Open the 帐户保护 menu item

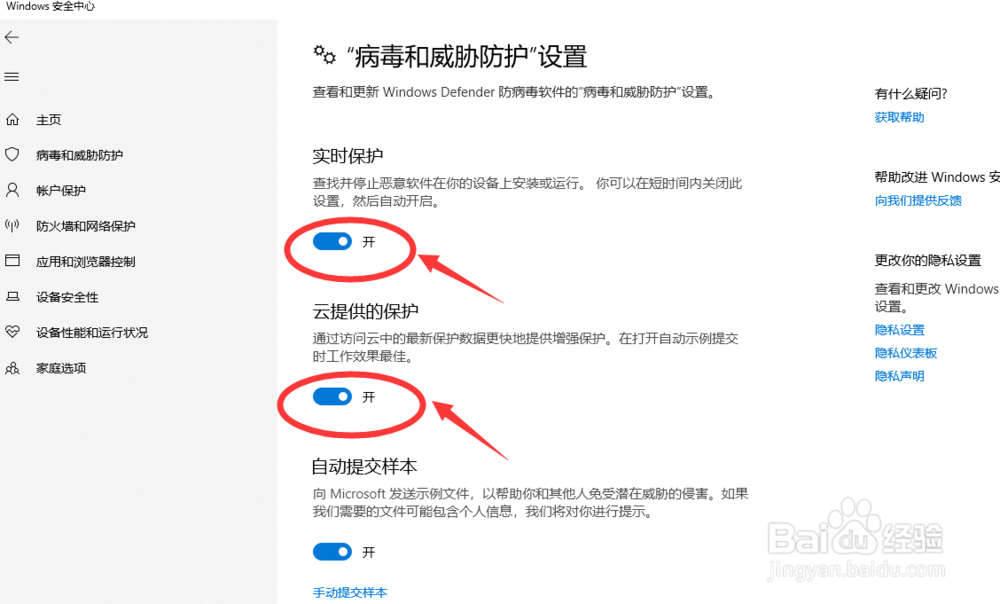tap(61, 190)
